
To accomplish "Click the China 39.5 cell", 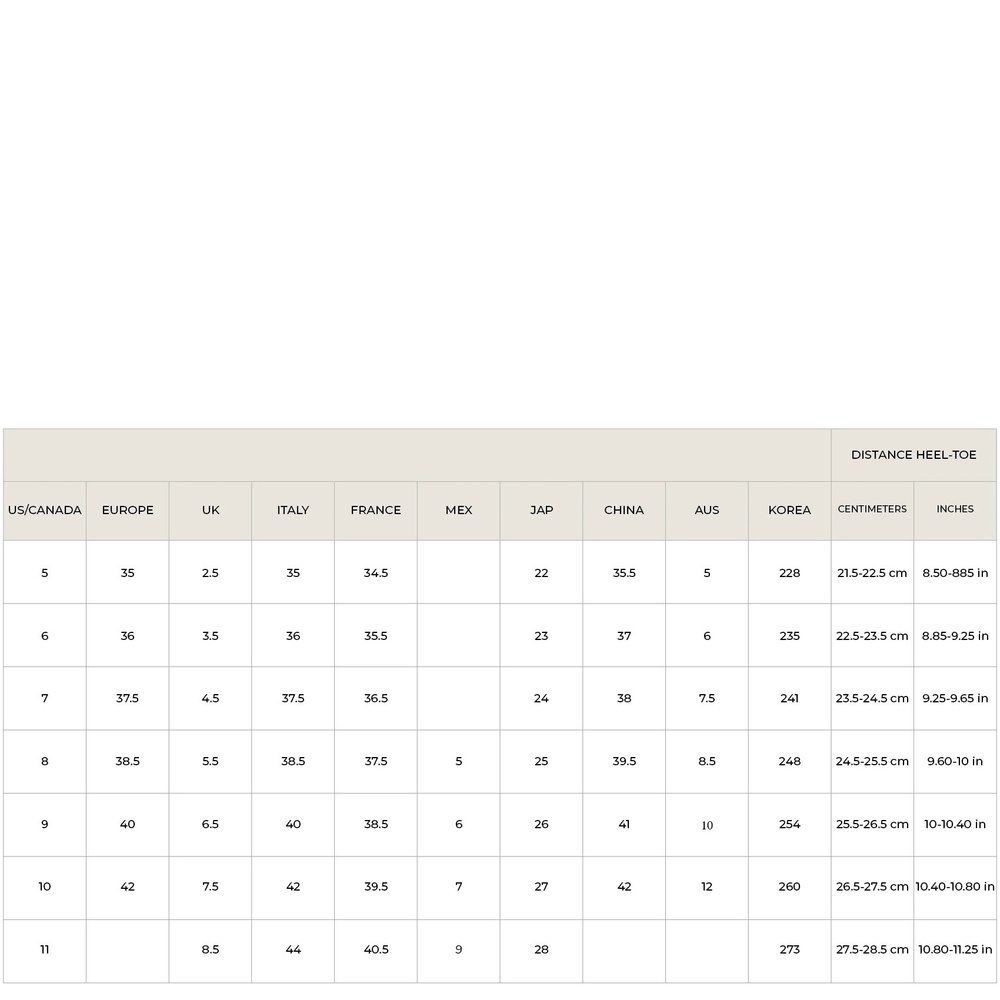I will coord(624,761).
